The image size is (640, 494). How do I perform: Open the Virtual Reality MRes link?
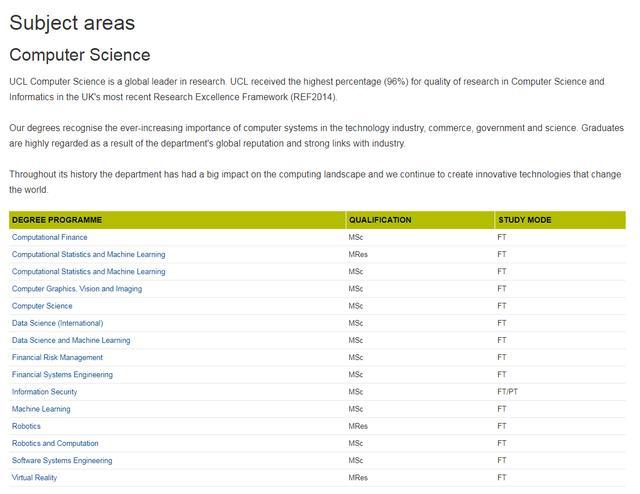click(34, 477)
